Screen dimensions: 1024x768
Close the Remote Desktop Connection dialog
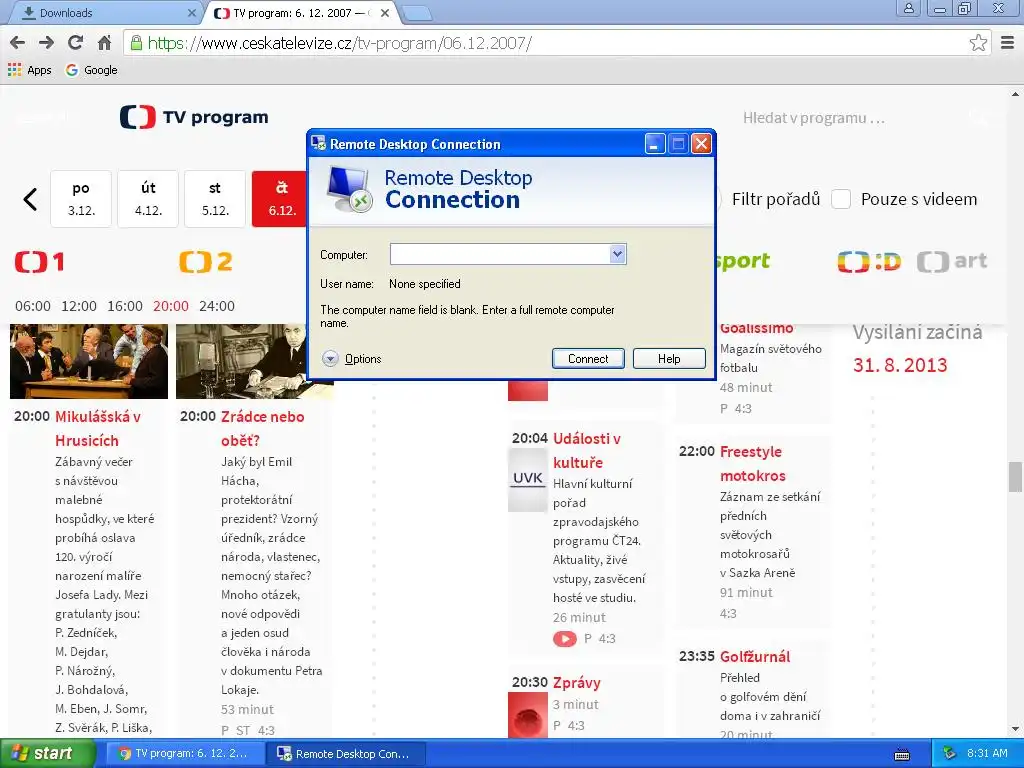click(x=701, y=144)
